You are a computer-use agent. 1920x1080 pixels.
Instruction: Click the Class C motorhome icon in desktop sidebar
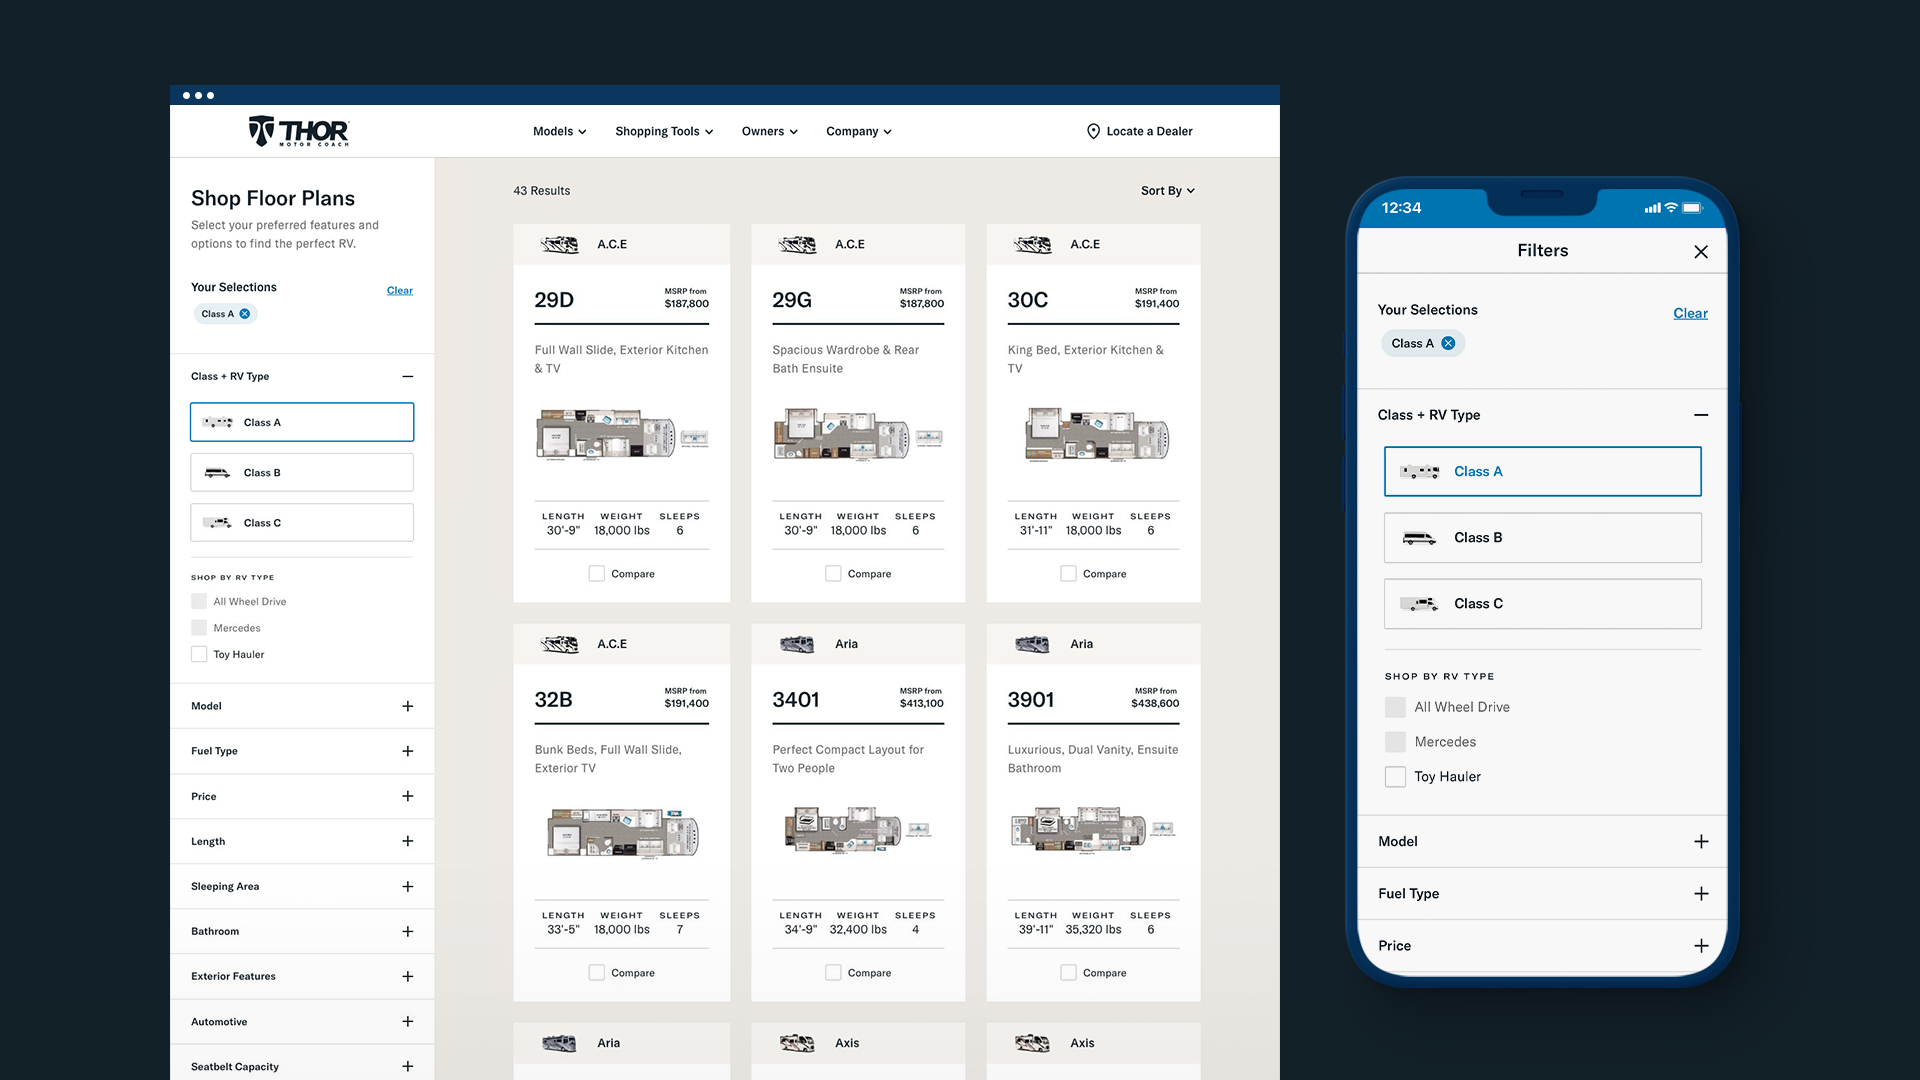(x=218, y=523)
